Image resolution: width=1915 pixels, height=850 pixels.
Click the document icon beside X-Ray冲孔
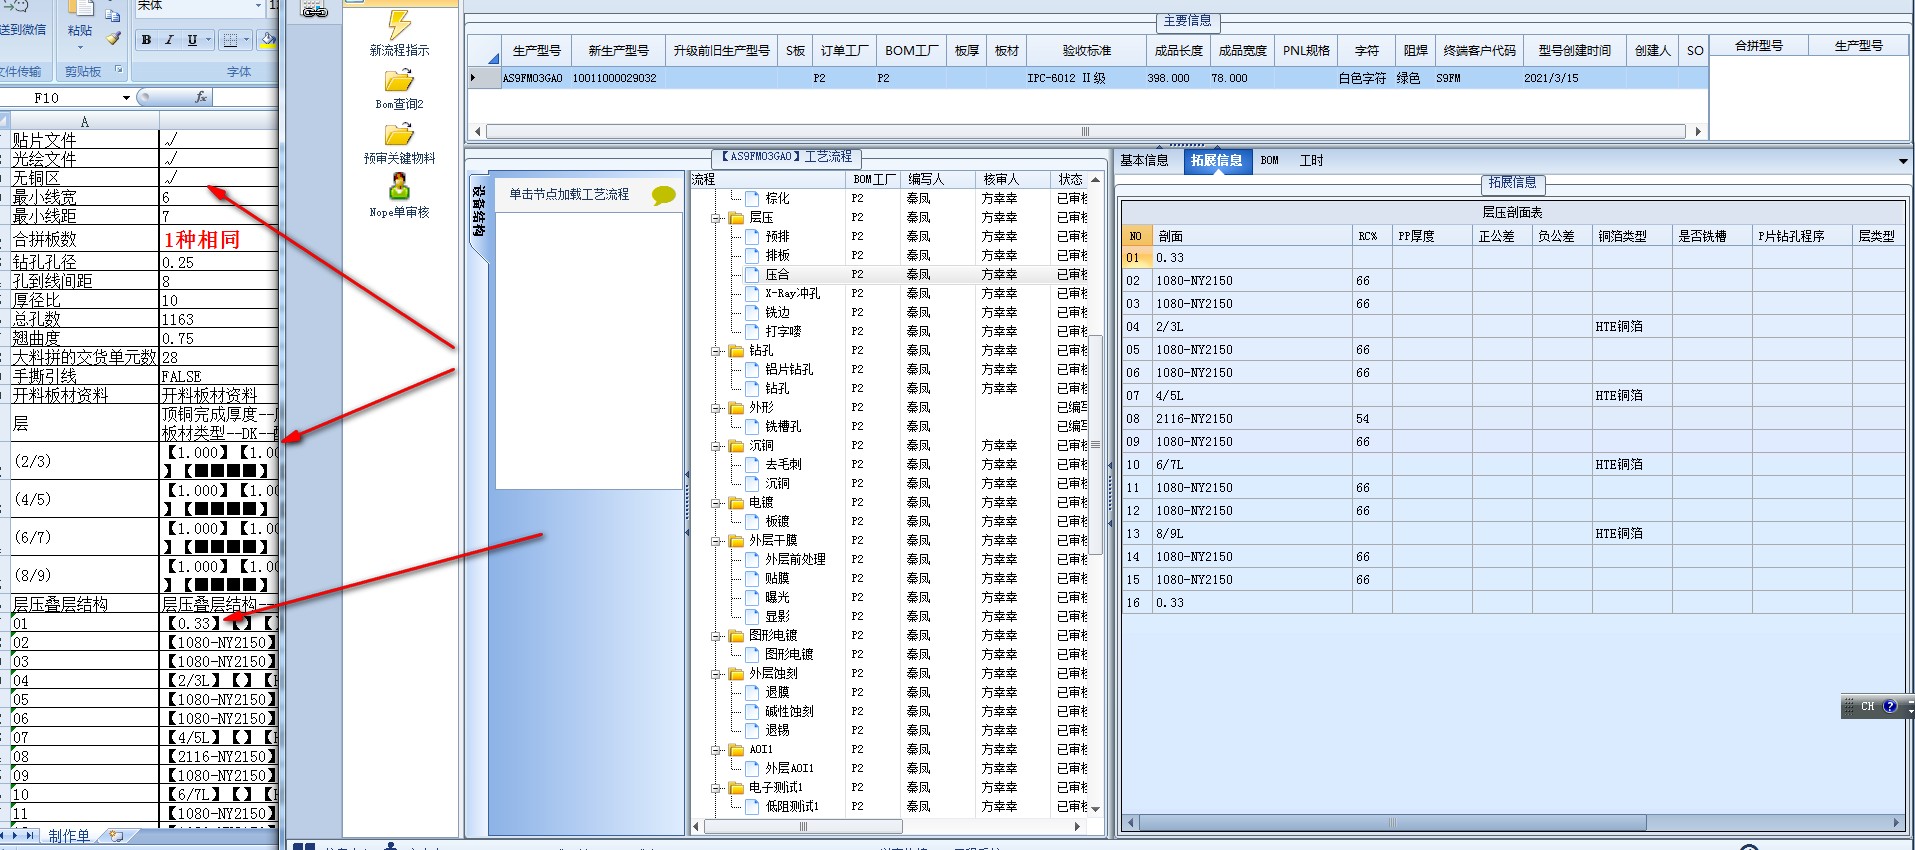(x=752, y=293)
